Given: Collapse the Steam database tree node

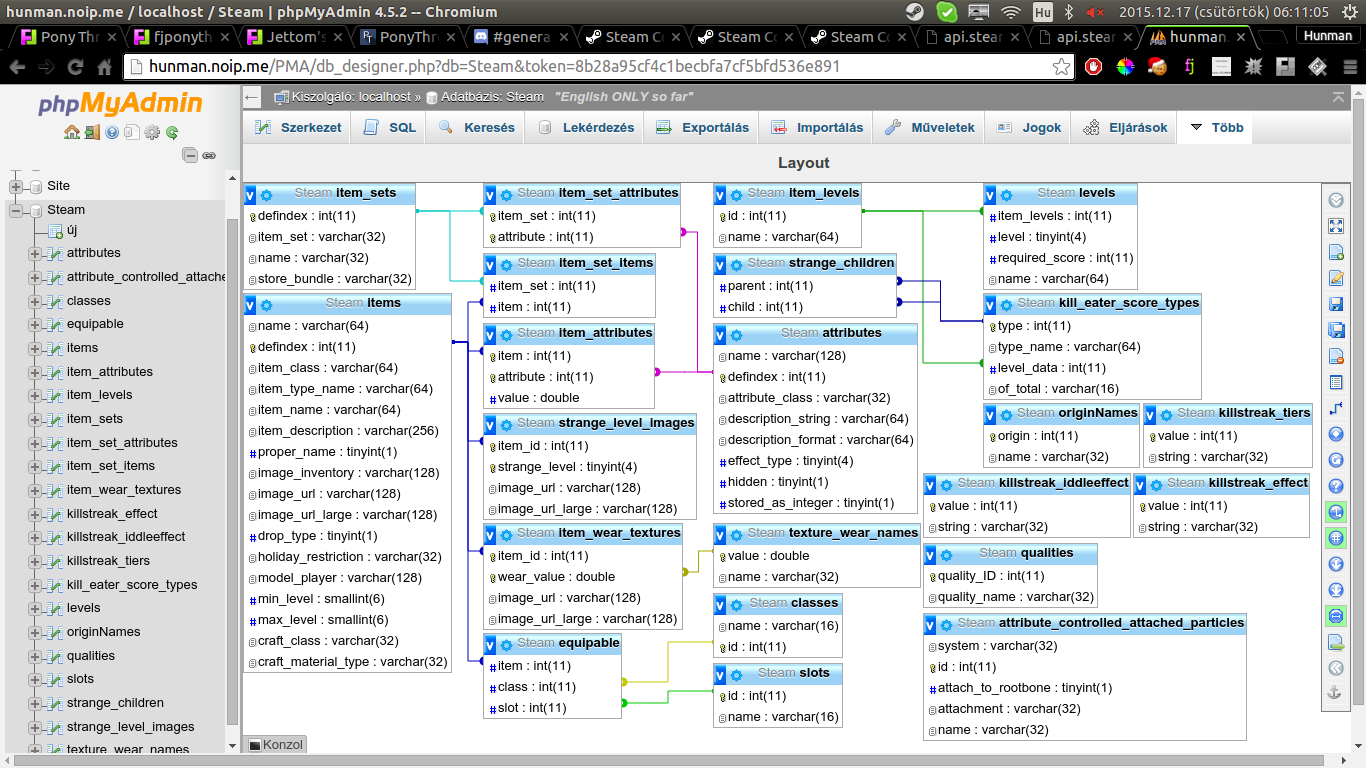Looking at the screenshot, I should point(16,210).
